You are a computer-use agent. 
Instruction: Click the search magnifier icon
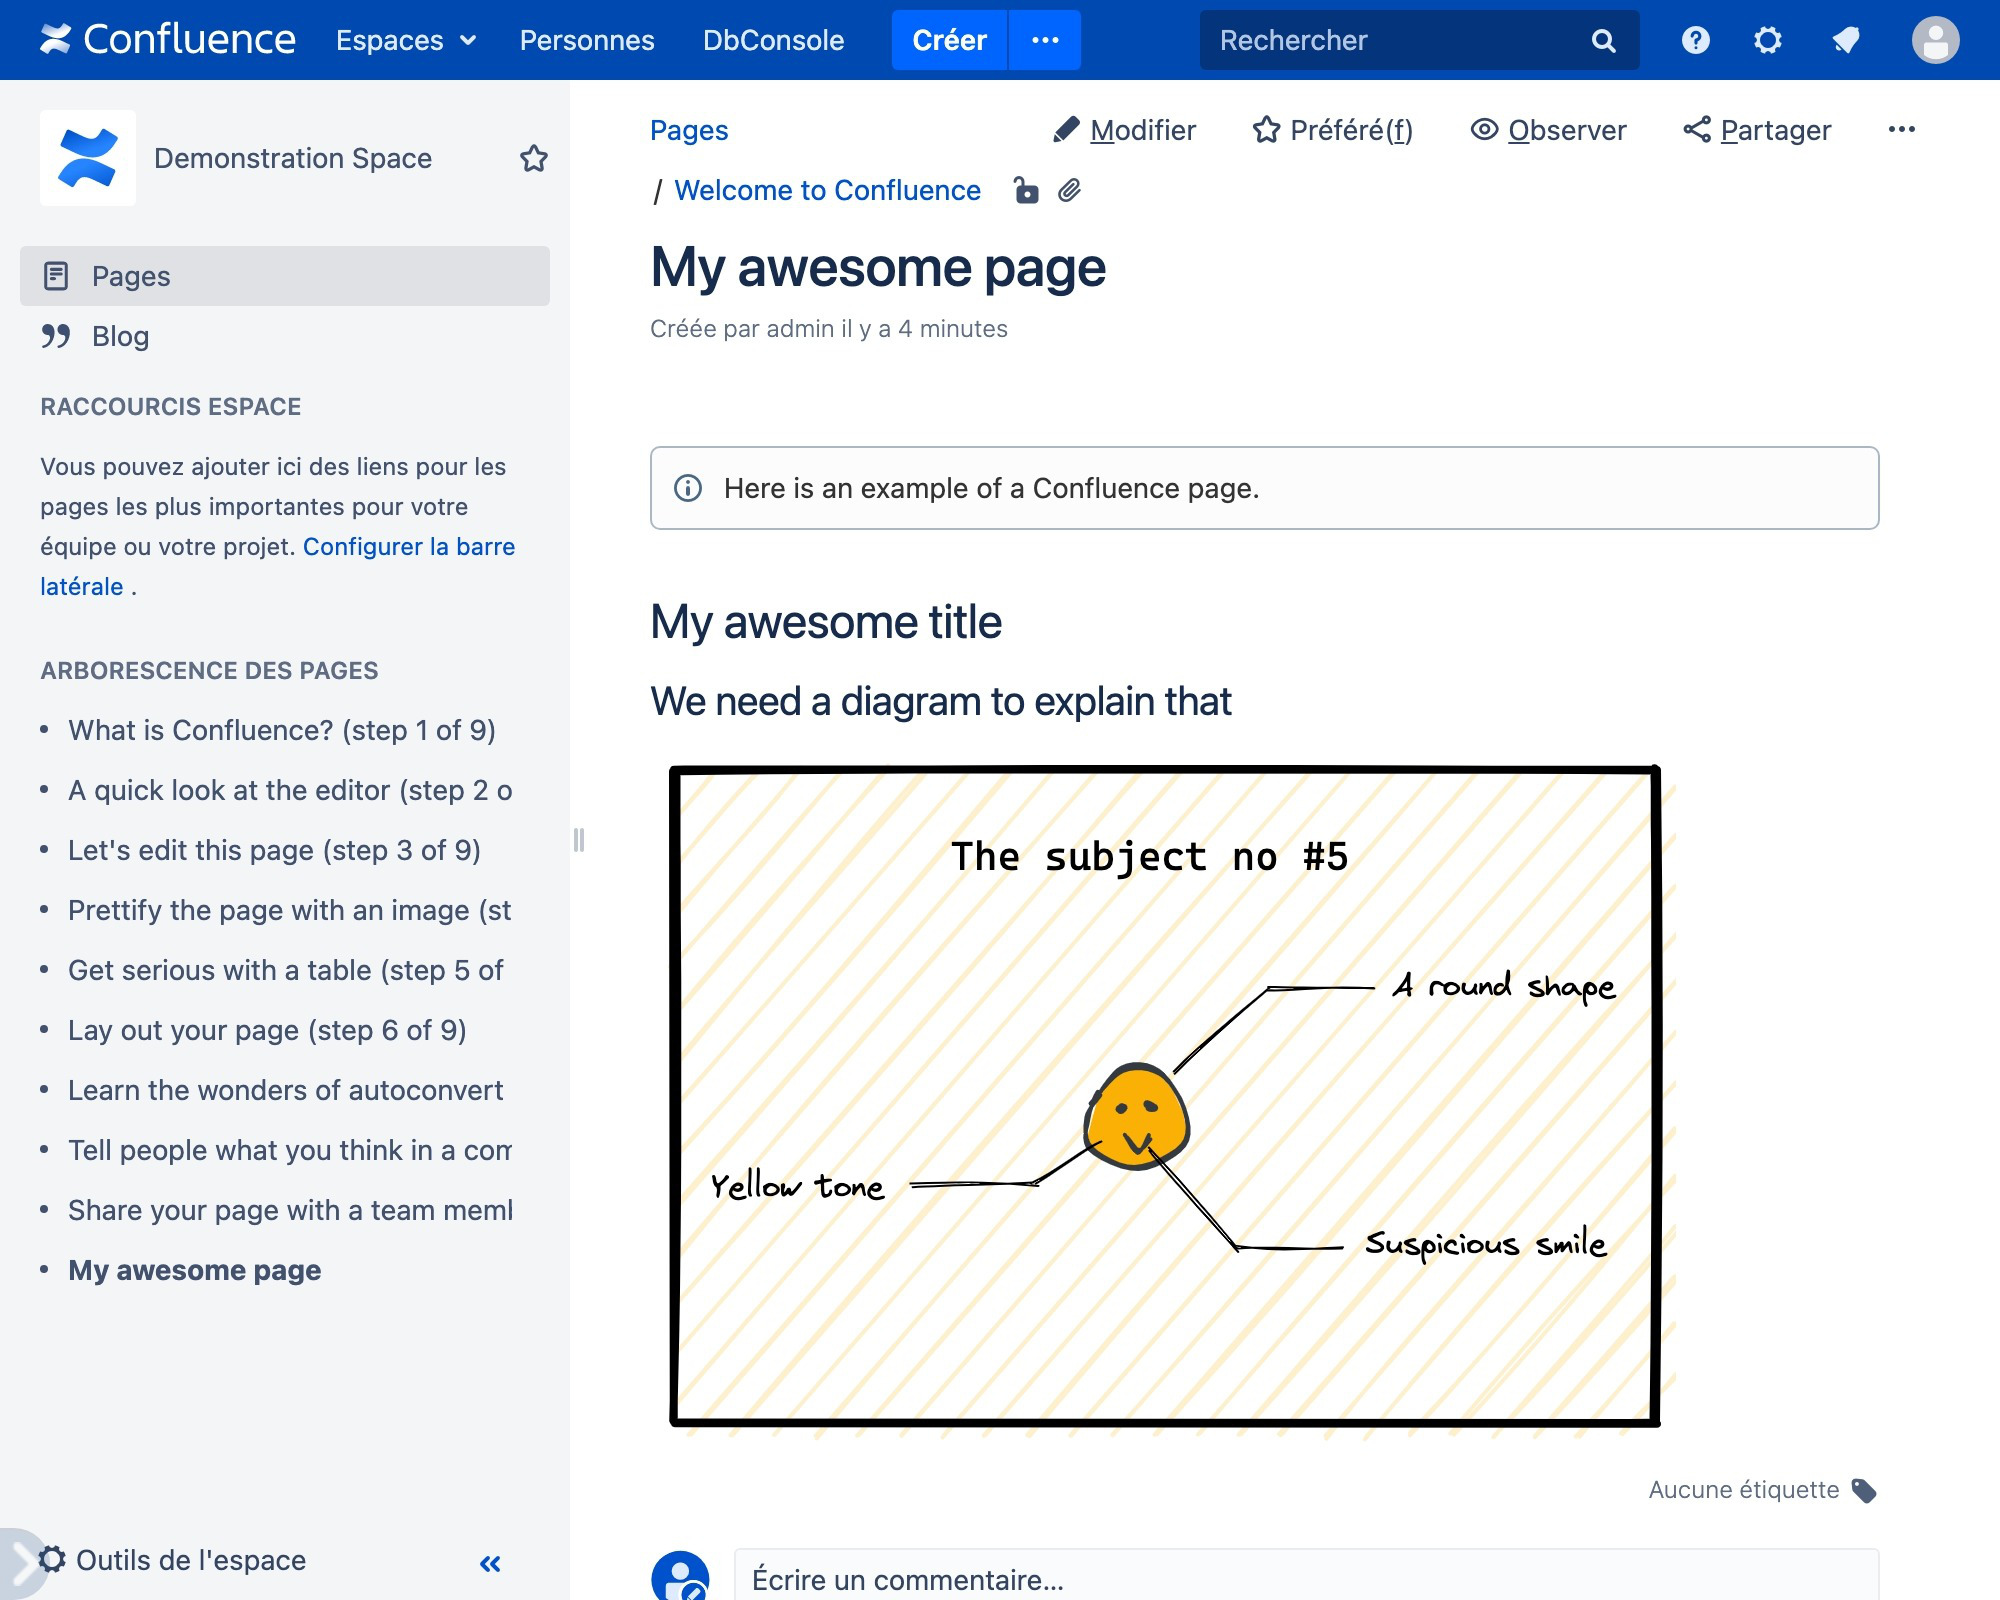pos(1603,40)
